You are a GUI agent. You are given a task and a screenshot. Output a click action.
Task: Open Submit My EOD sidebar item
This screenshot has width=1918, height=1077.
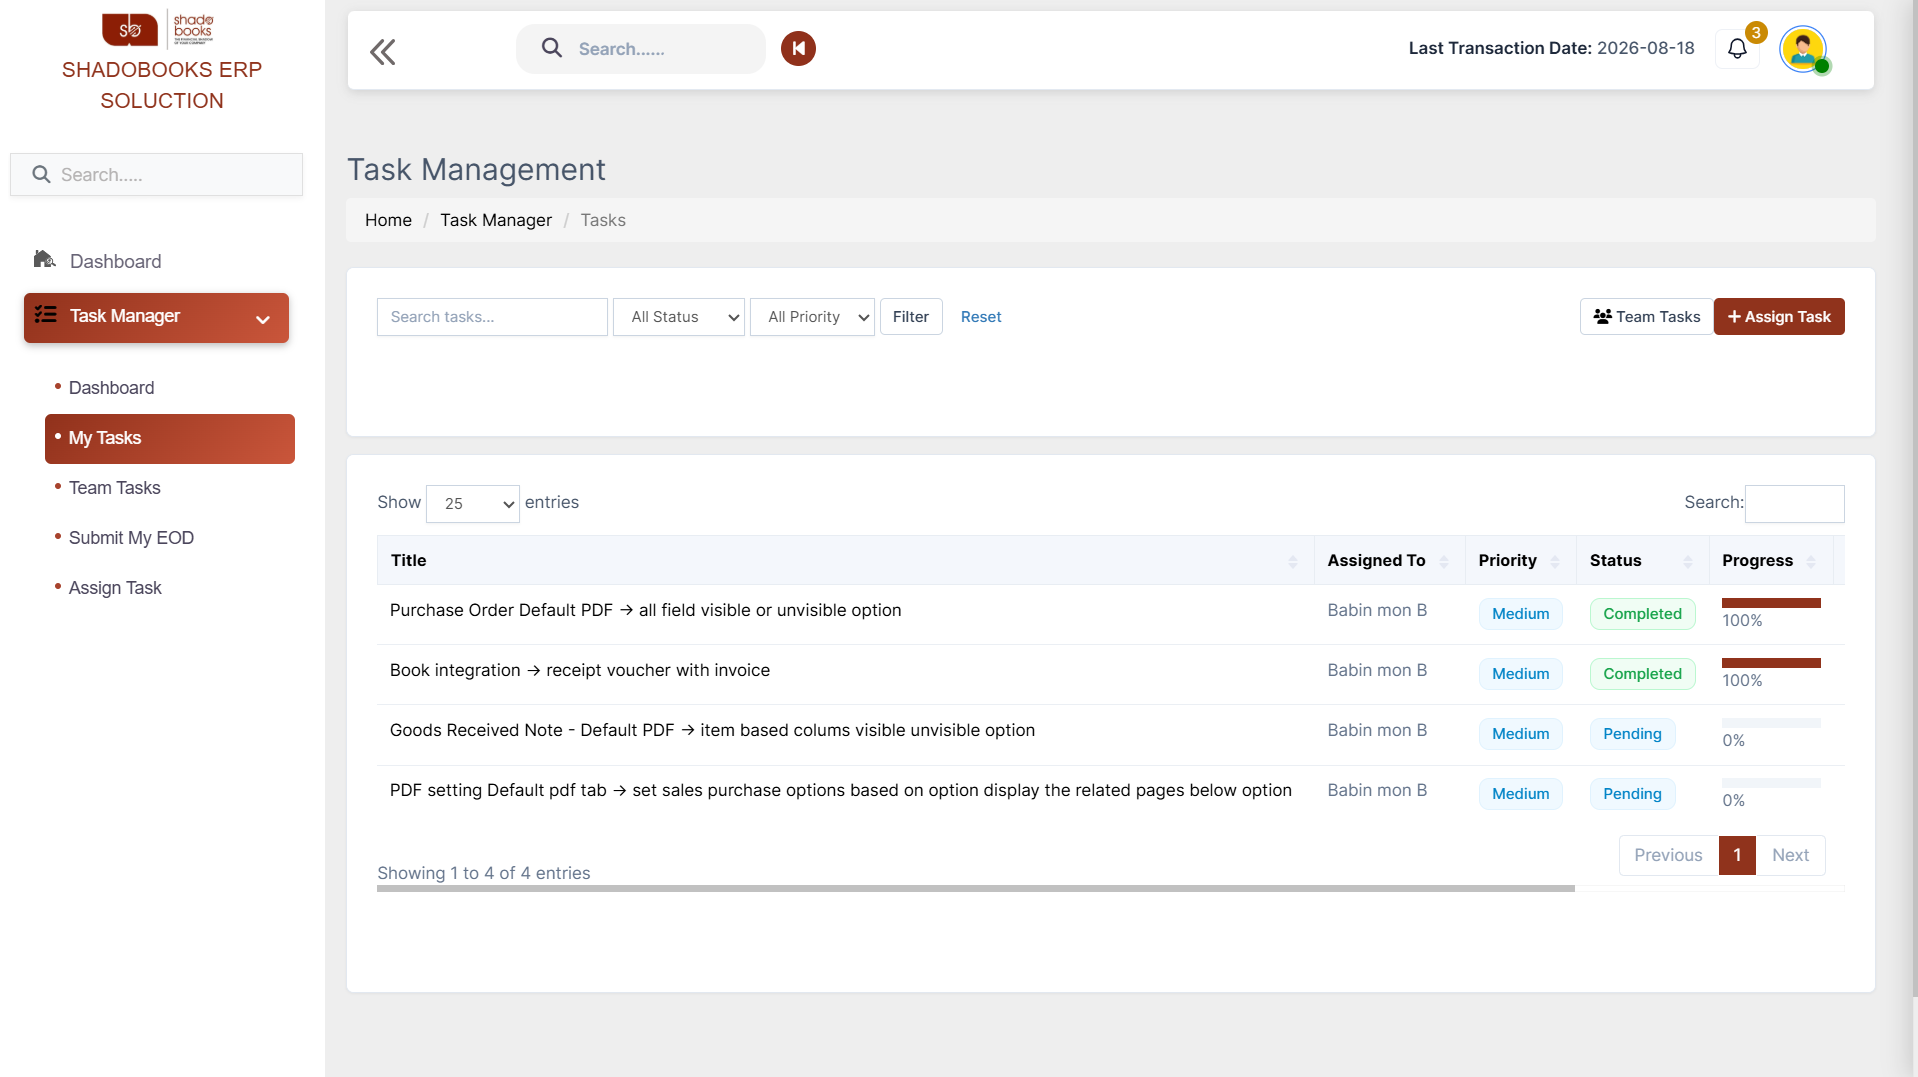click(x=131, y=538)
